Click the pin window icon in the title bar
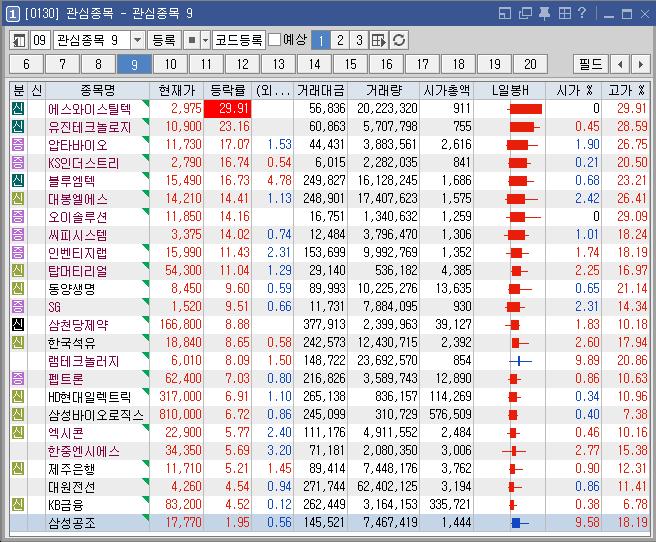This screenshot has height=542, width=656. click(544, 13)
